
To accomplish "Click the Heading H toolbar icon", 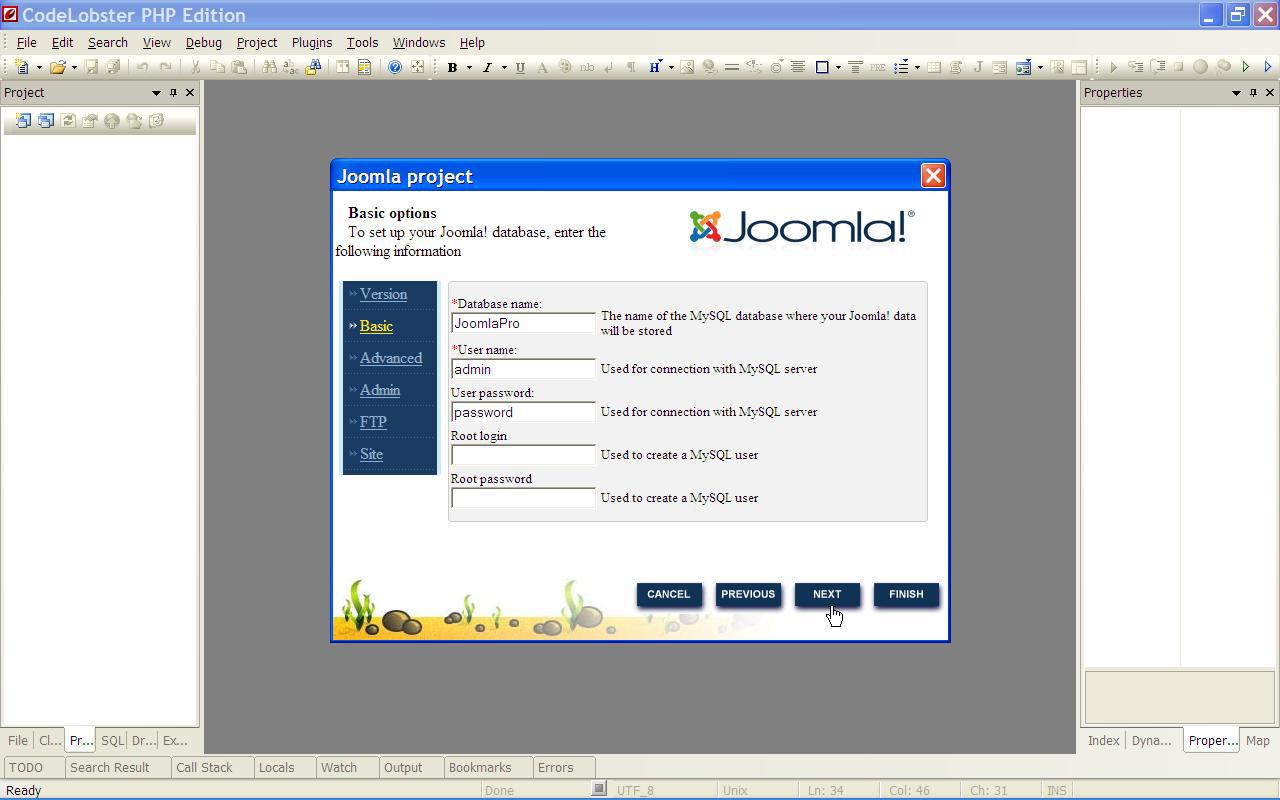I will tap(655, 67).
